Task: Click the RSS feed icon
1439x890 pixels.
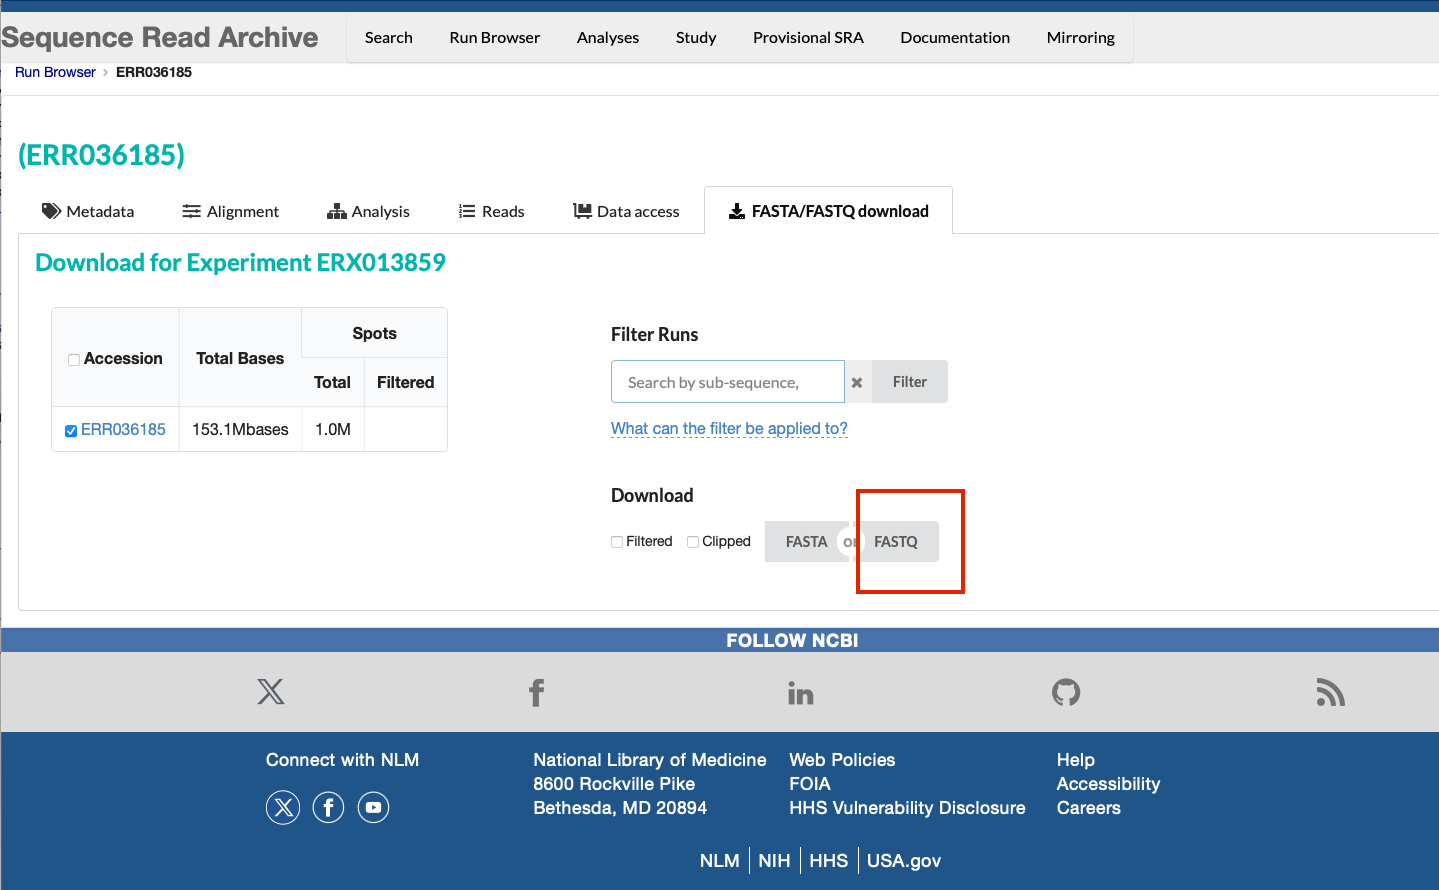Action: tap(1330, 692)
